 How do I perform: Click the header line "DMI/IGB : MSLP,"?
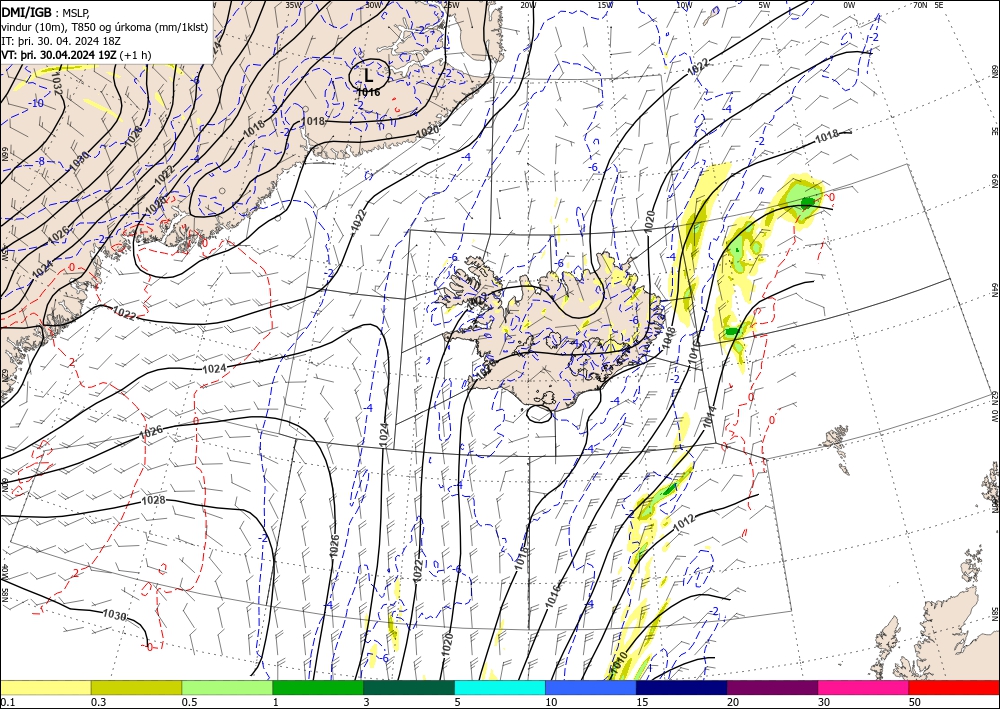coord(45,11)
